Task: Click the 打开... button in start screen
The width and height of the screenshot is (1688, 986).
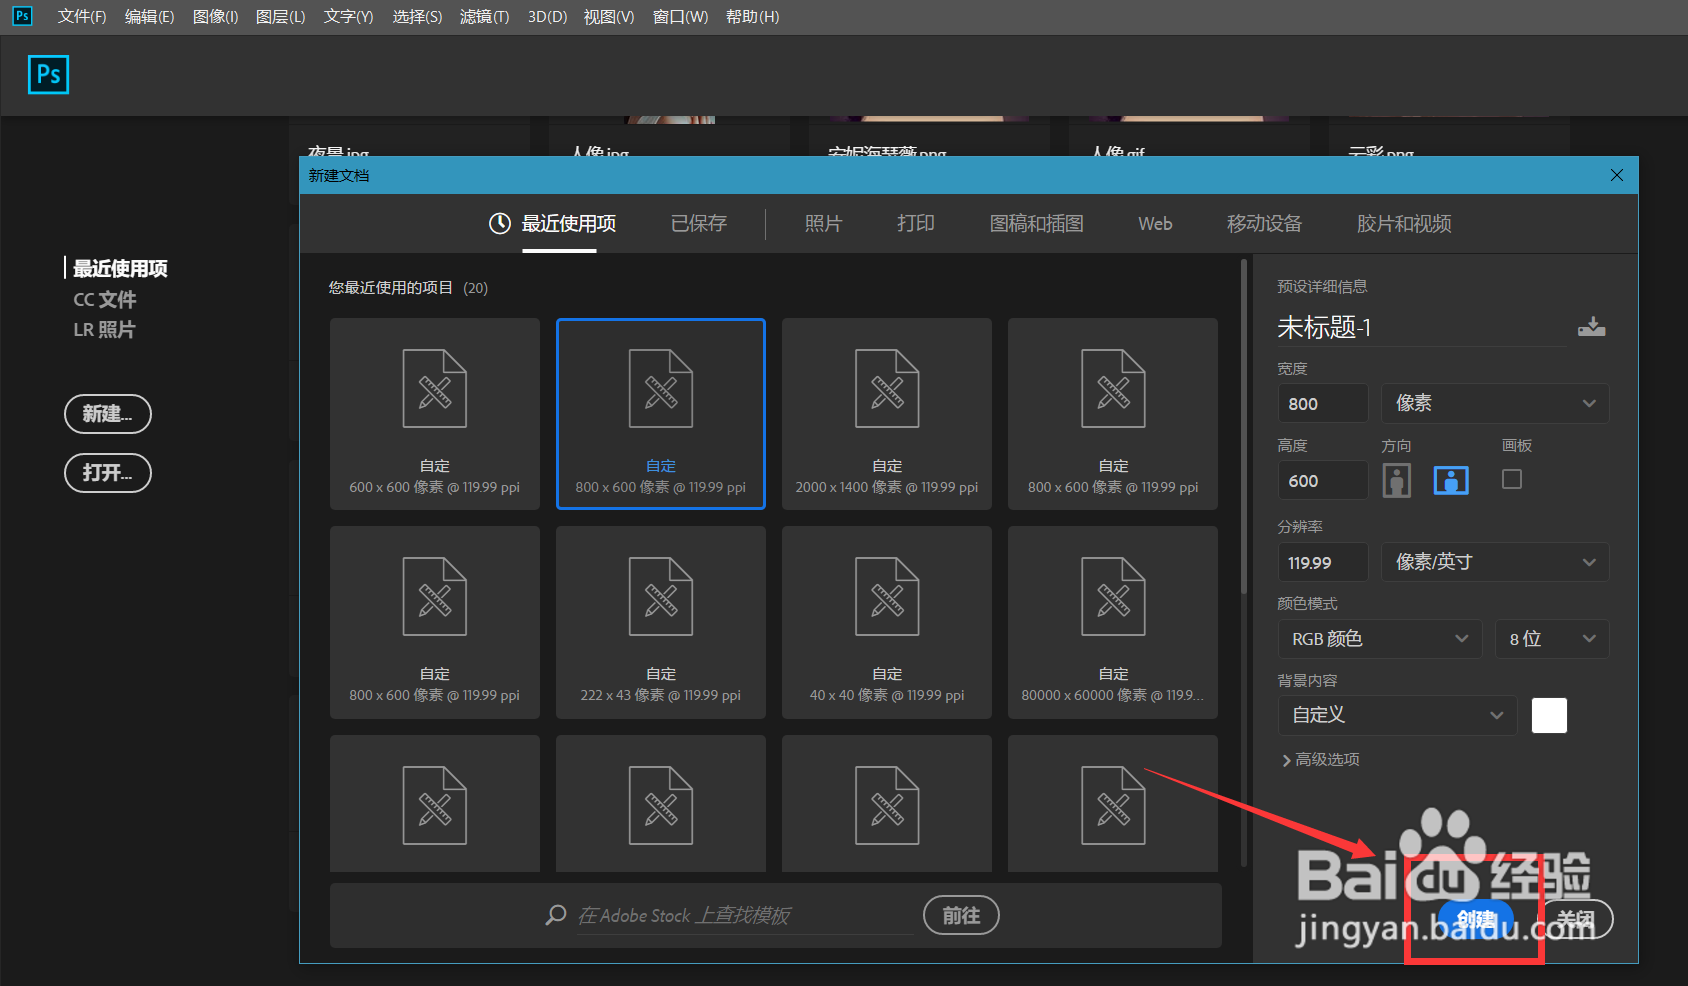Action: pyautogui.click(x=108, y=473)
